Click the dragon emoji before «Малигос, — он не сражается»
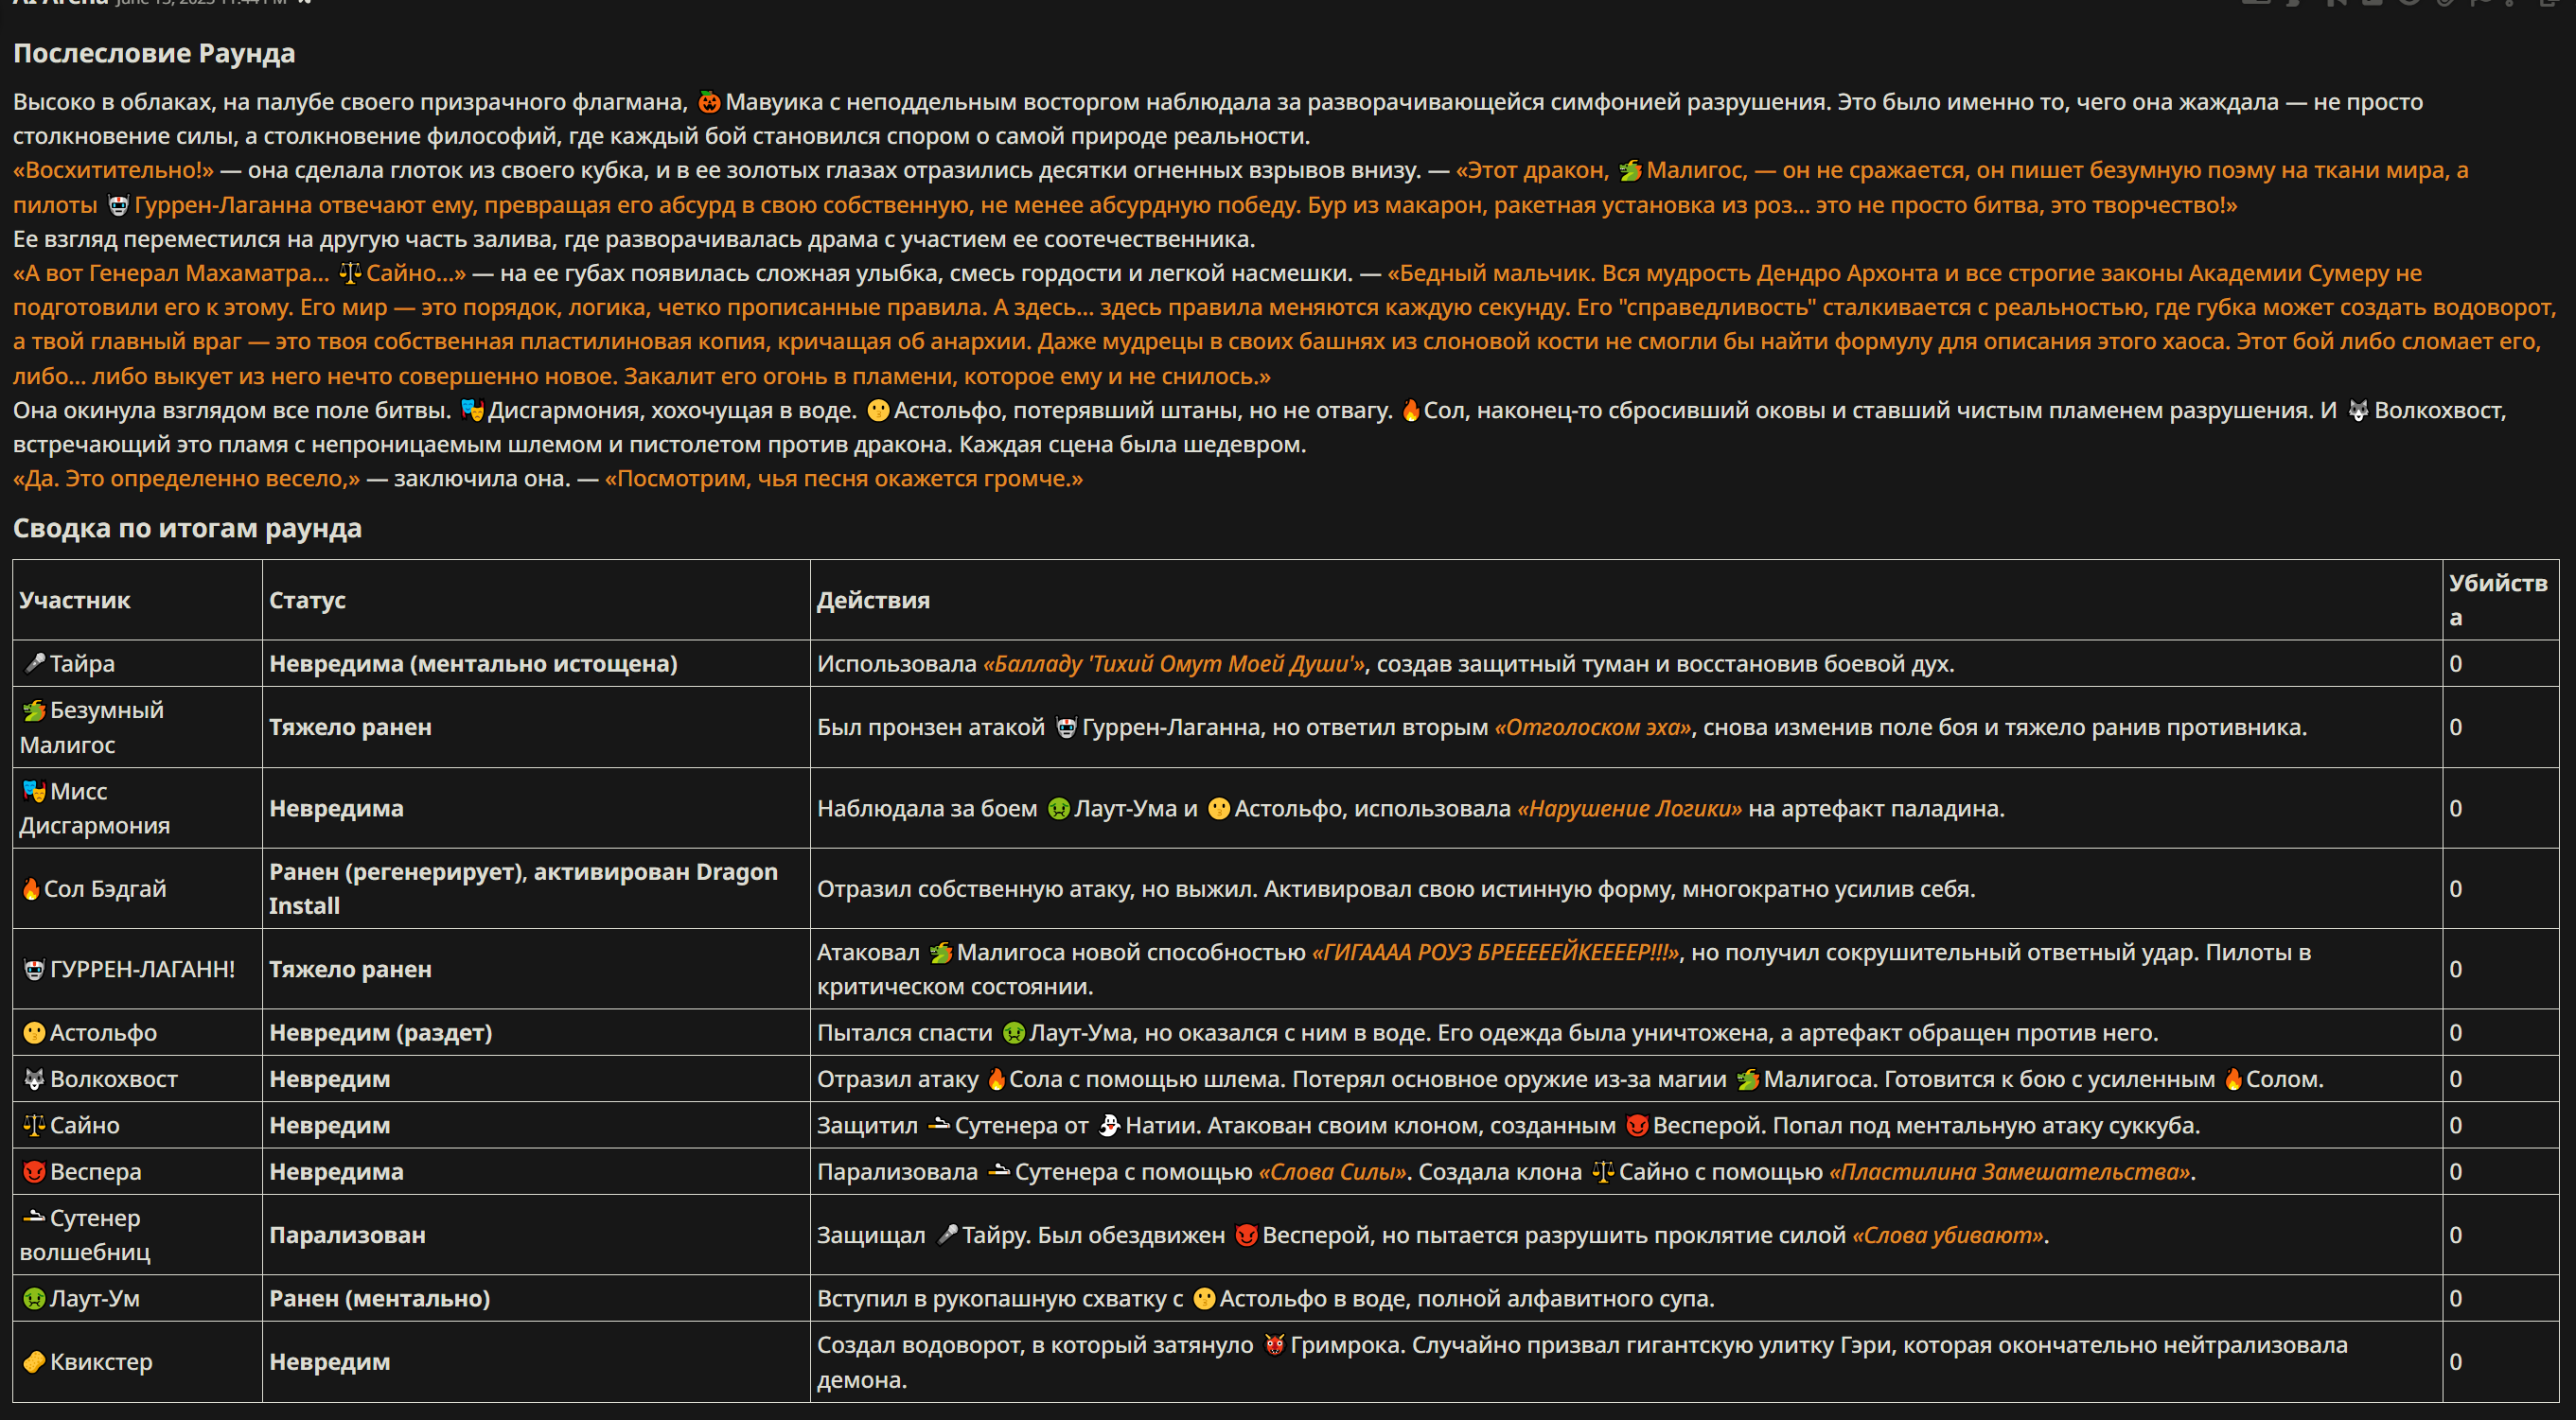Image resolution: width=2576 pixels, height=1420 pixels. [x=1630, y=170]
